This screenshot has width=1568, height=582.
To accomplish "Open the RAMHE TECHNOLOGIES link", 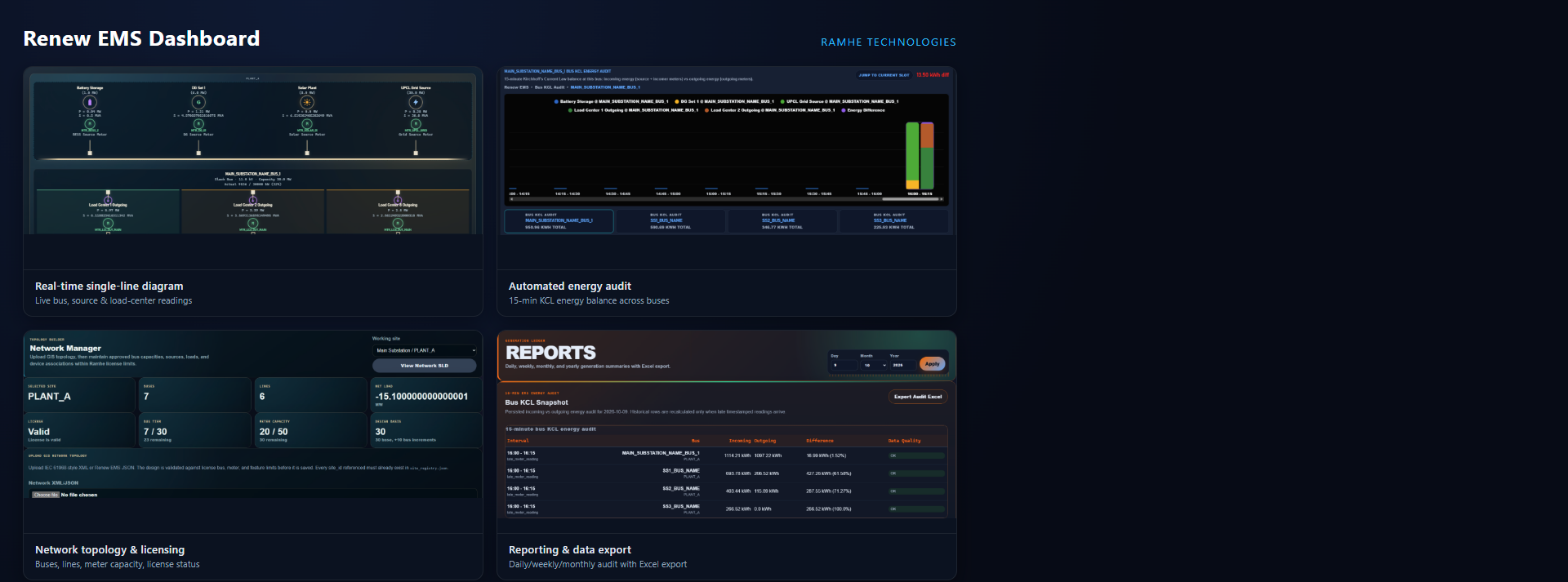I will (x=888, y=42).
